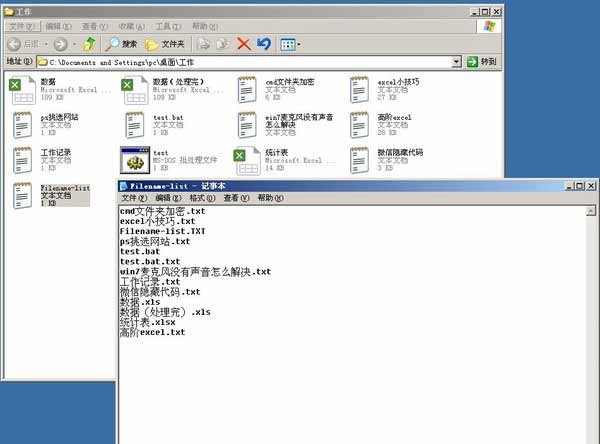Viewport: 600px width, 444px height.
Task: Select the win7麦克风没有声音 text file icon
Action: pos(247,125)
